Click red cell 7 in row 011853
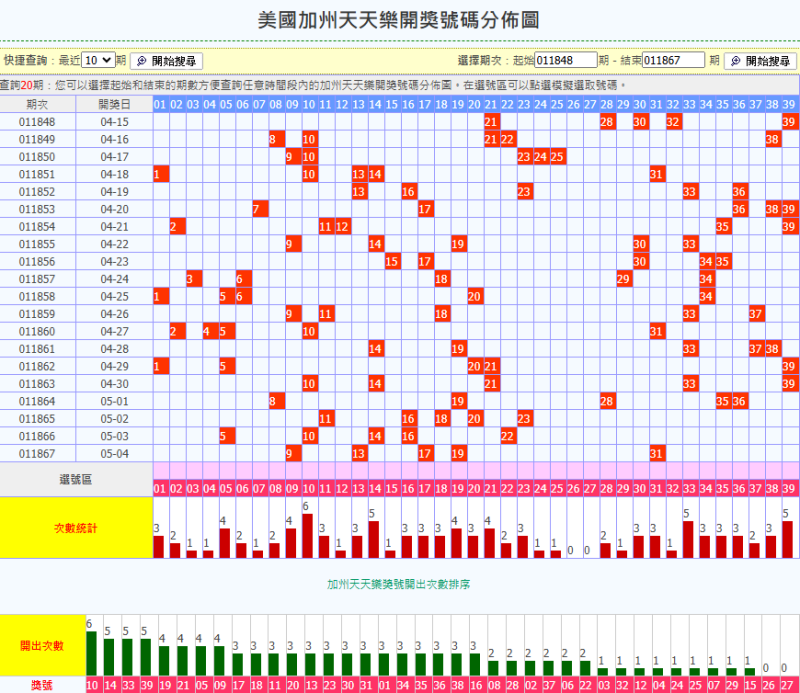 click(260, 209)
